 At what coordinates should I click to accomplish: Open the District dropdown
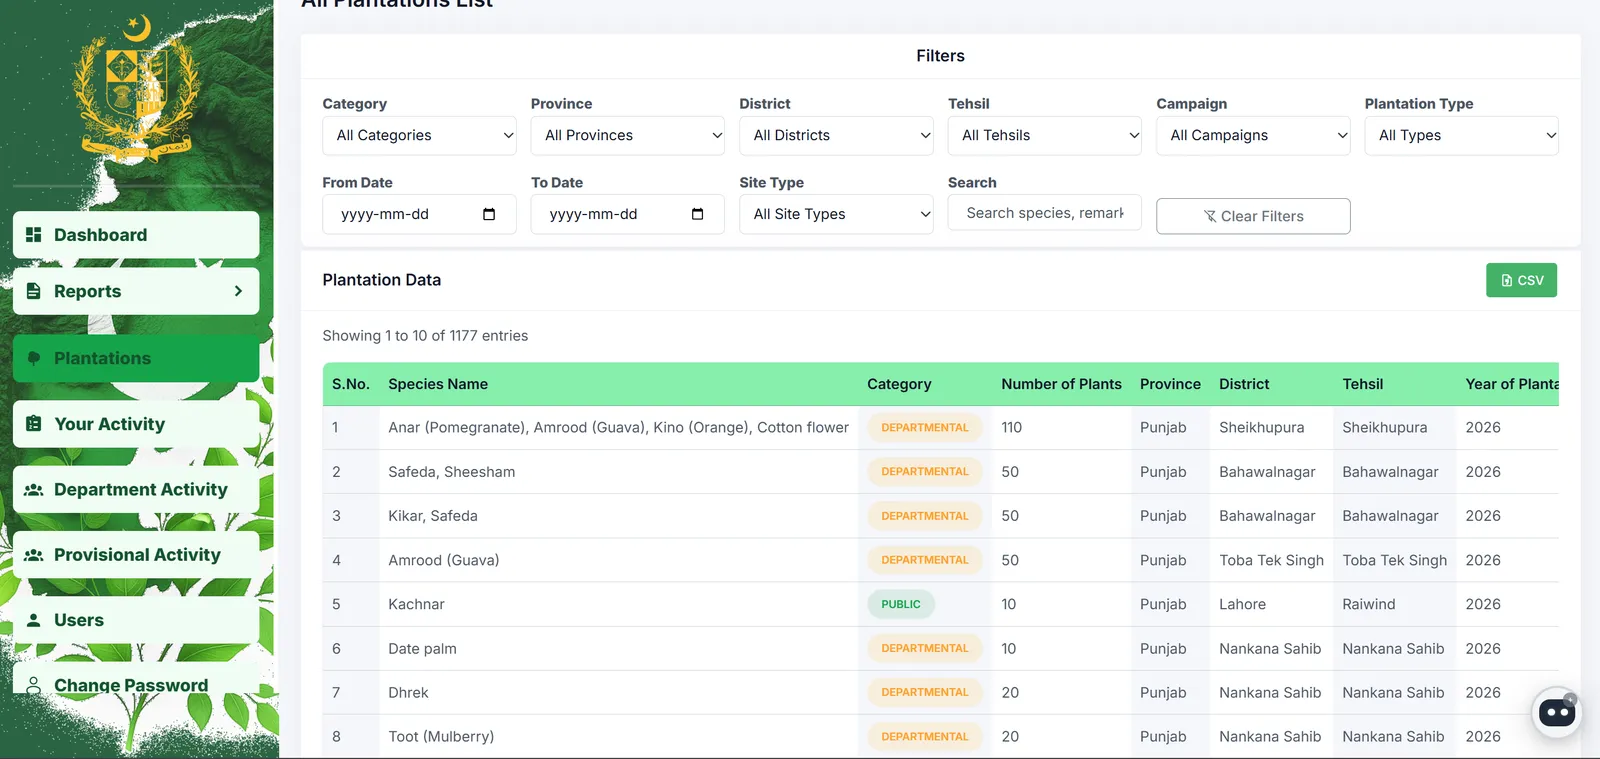[x=836, y=136]
